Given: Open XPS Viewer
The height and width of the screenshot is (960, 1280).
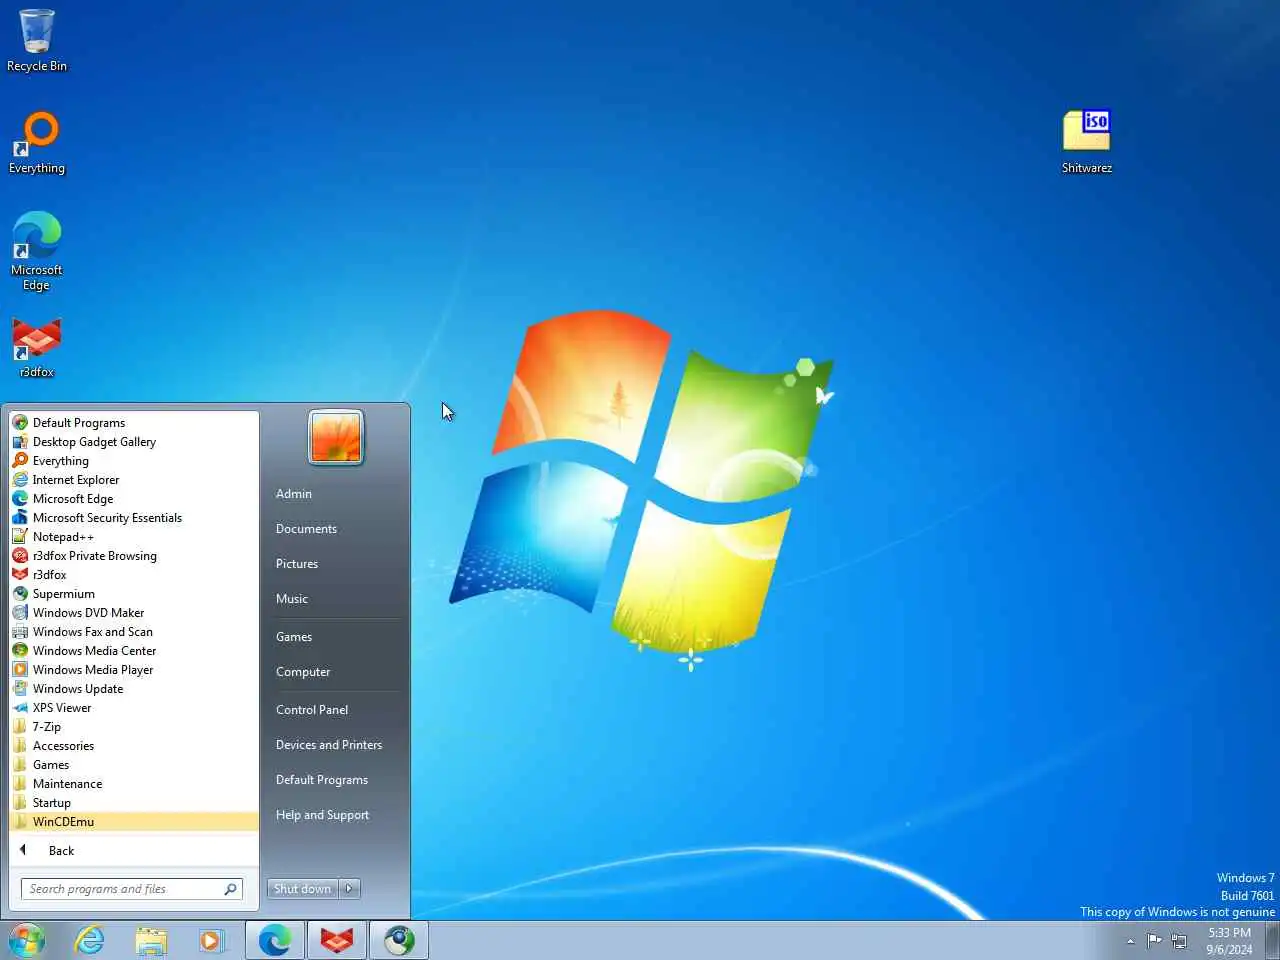Looking at the screenshot, I should (134, 708).
